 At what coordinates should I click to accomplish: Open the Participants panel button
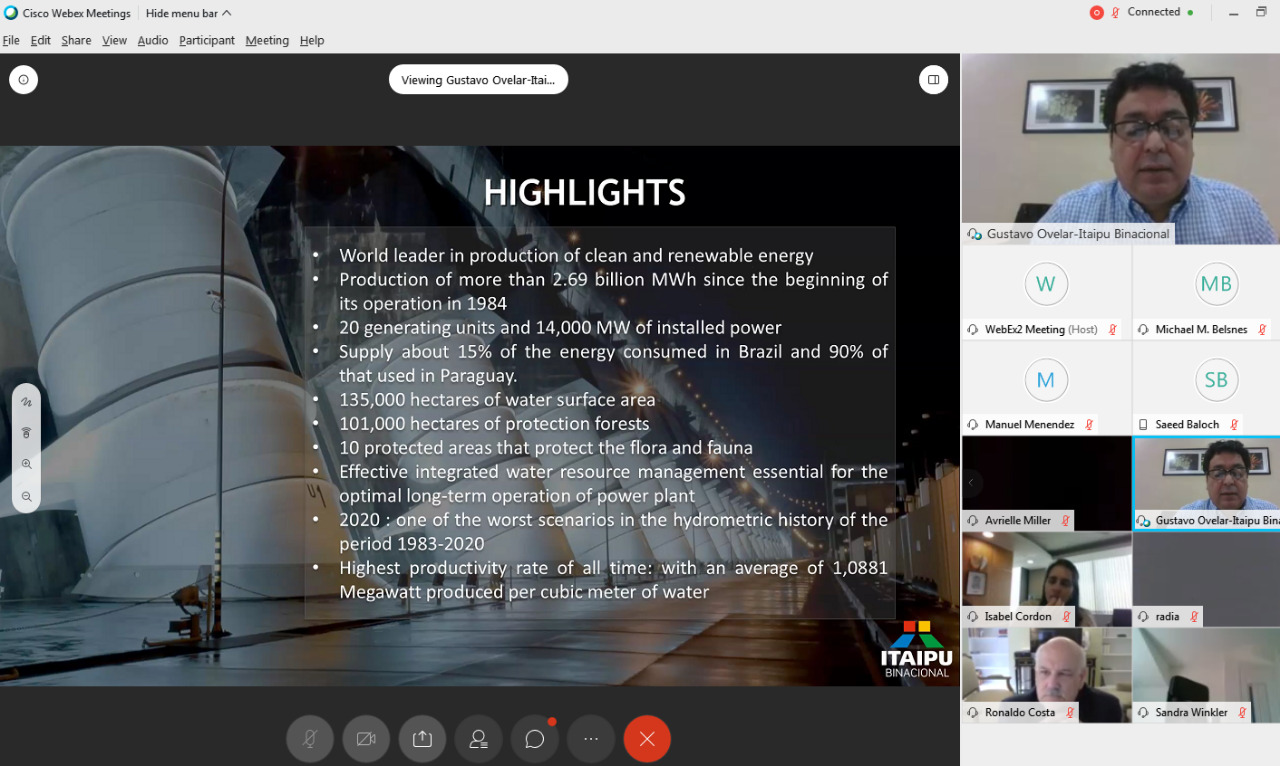pos(478,739)
